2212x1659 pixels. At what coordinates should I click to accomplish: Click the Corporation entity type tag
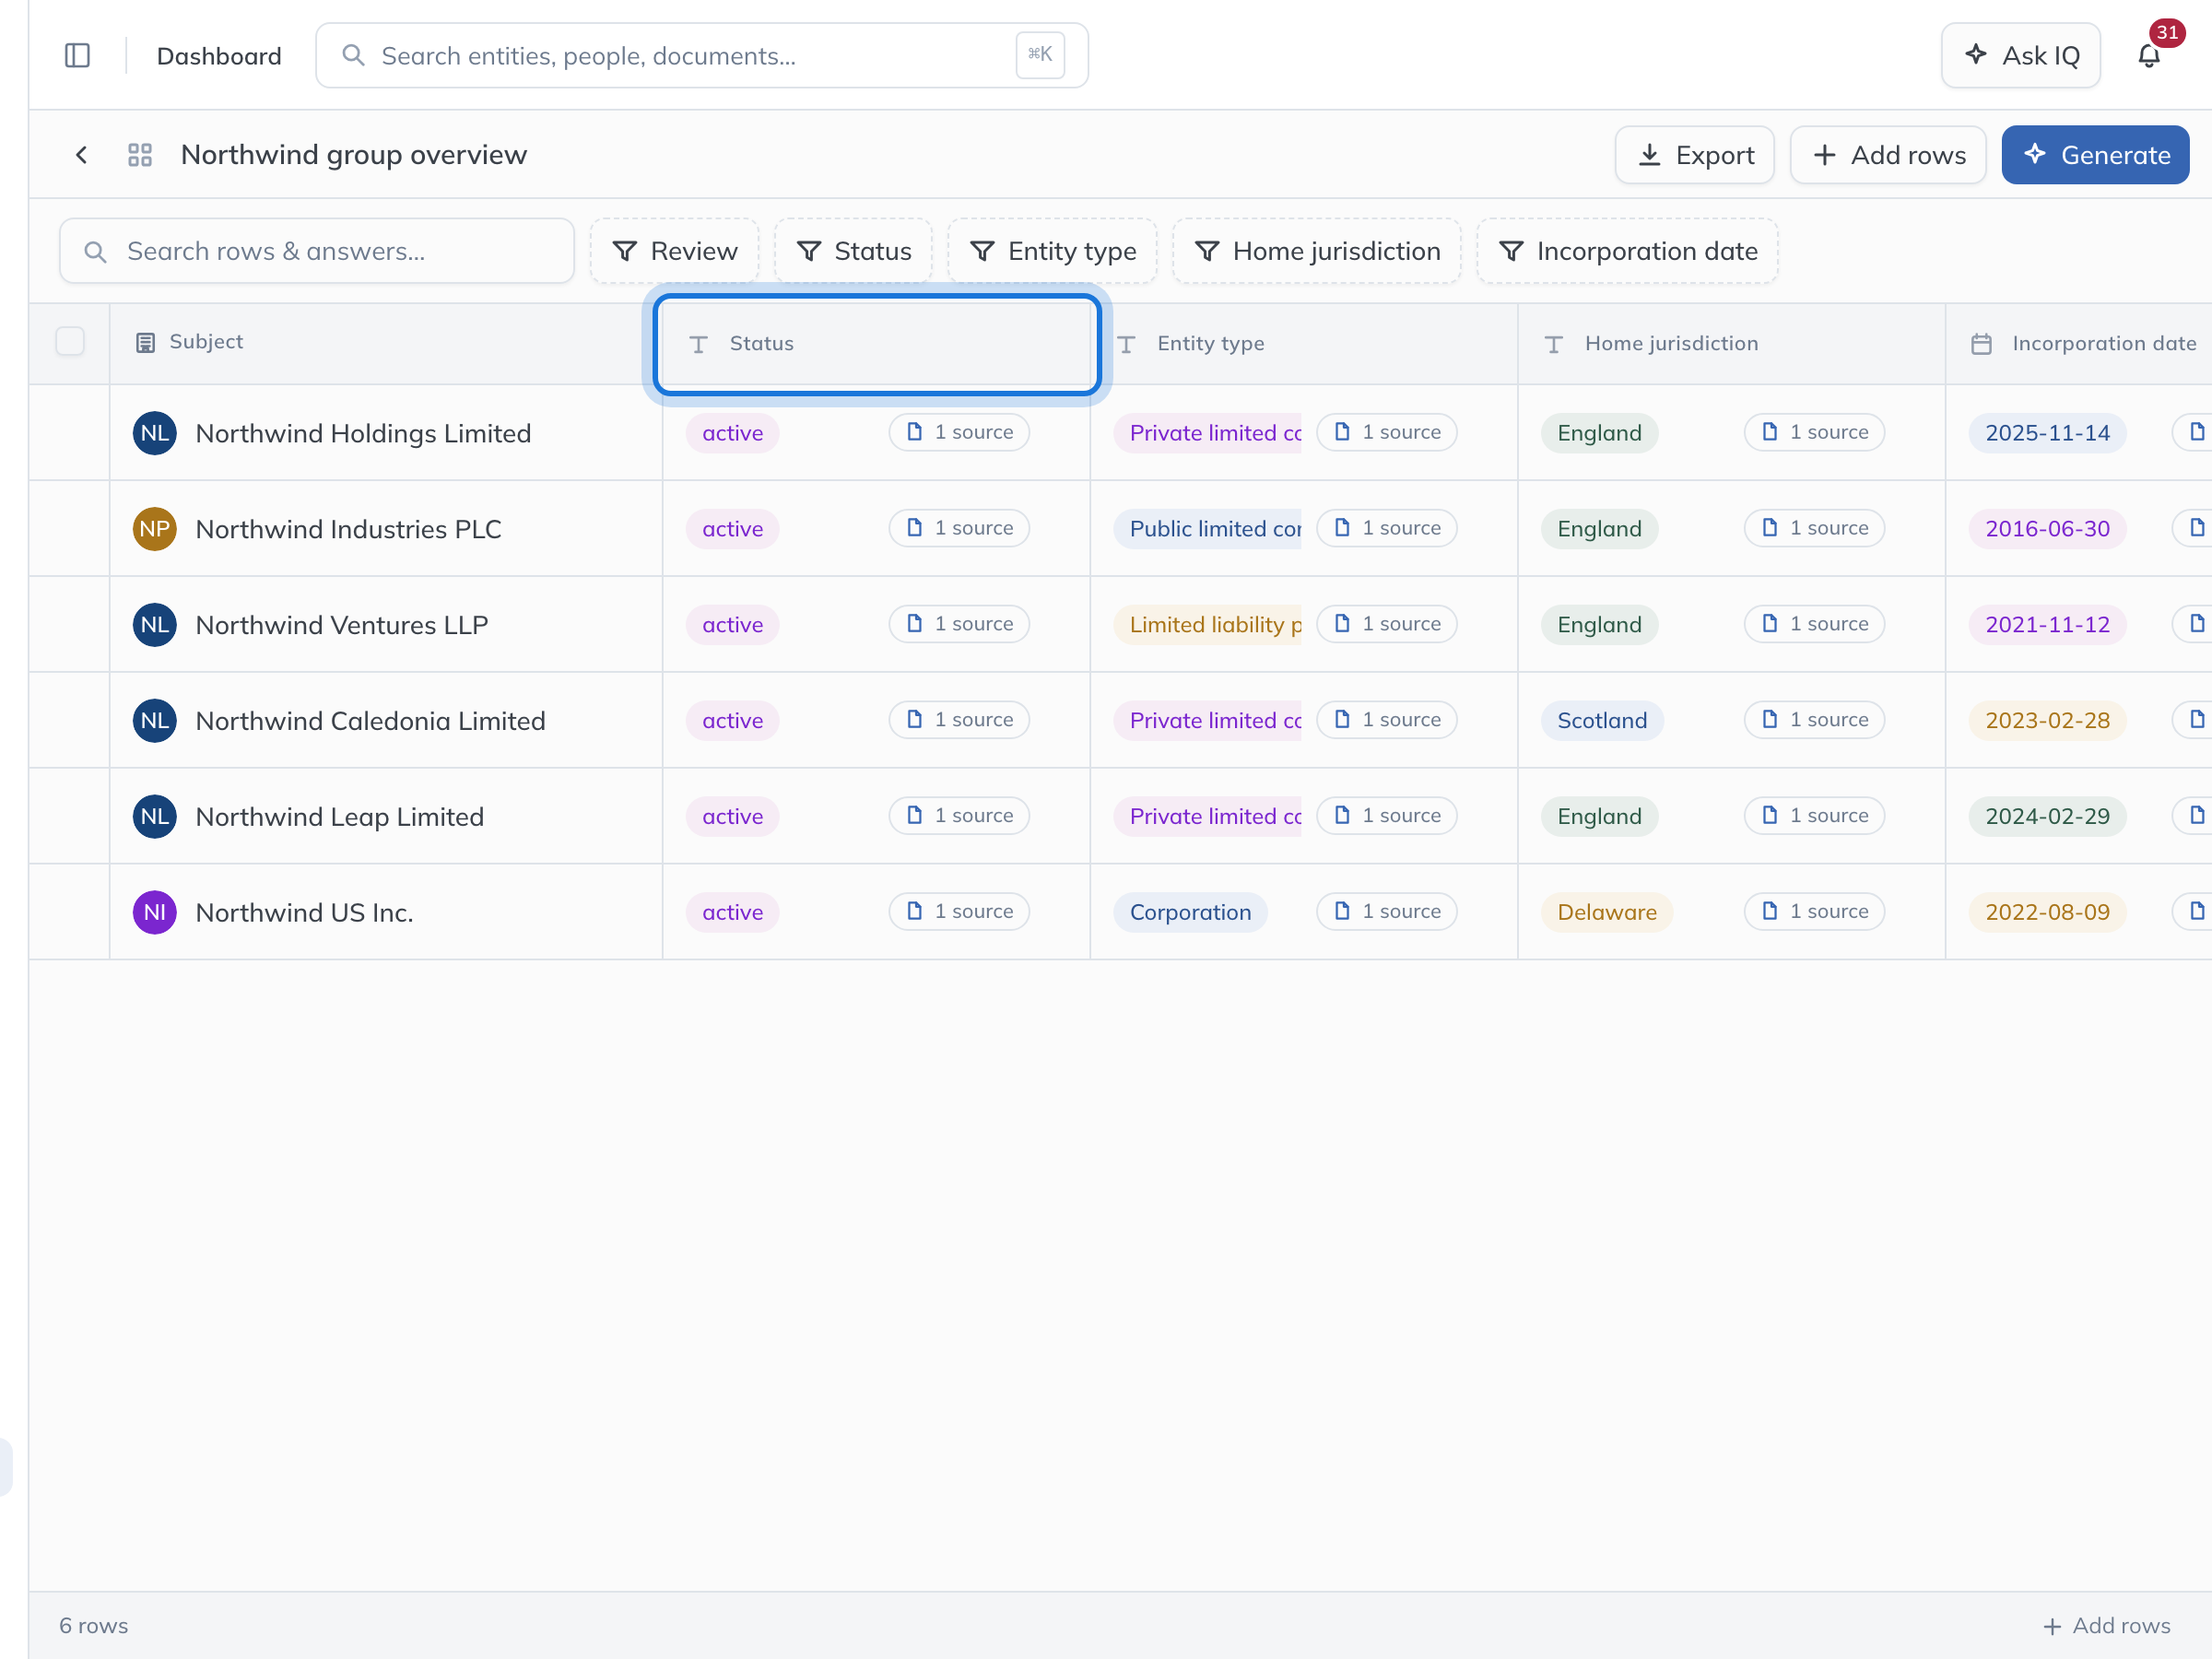point(1190,912)
